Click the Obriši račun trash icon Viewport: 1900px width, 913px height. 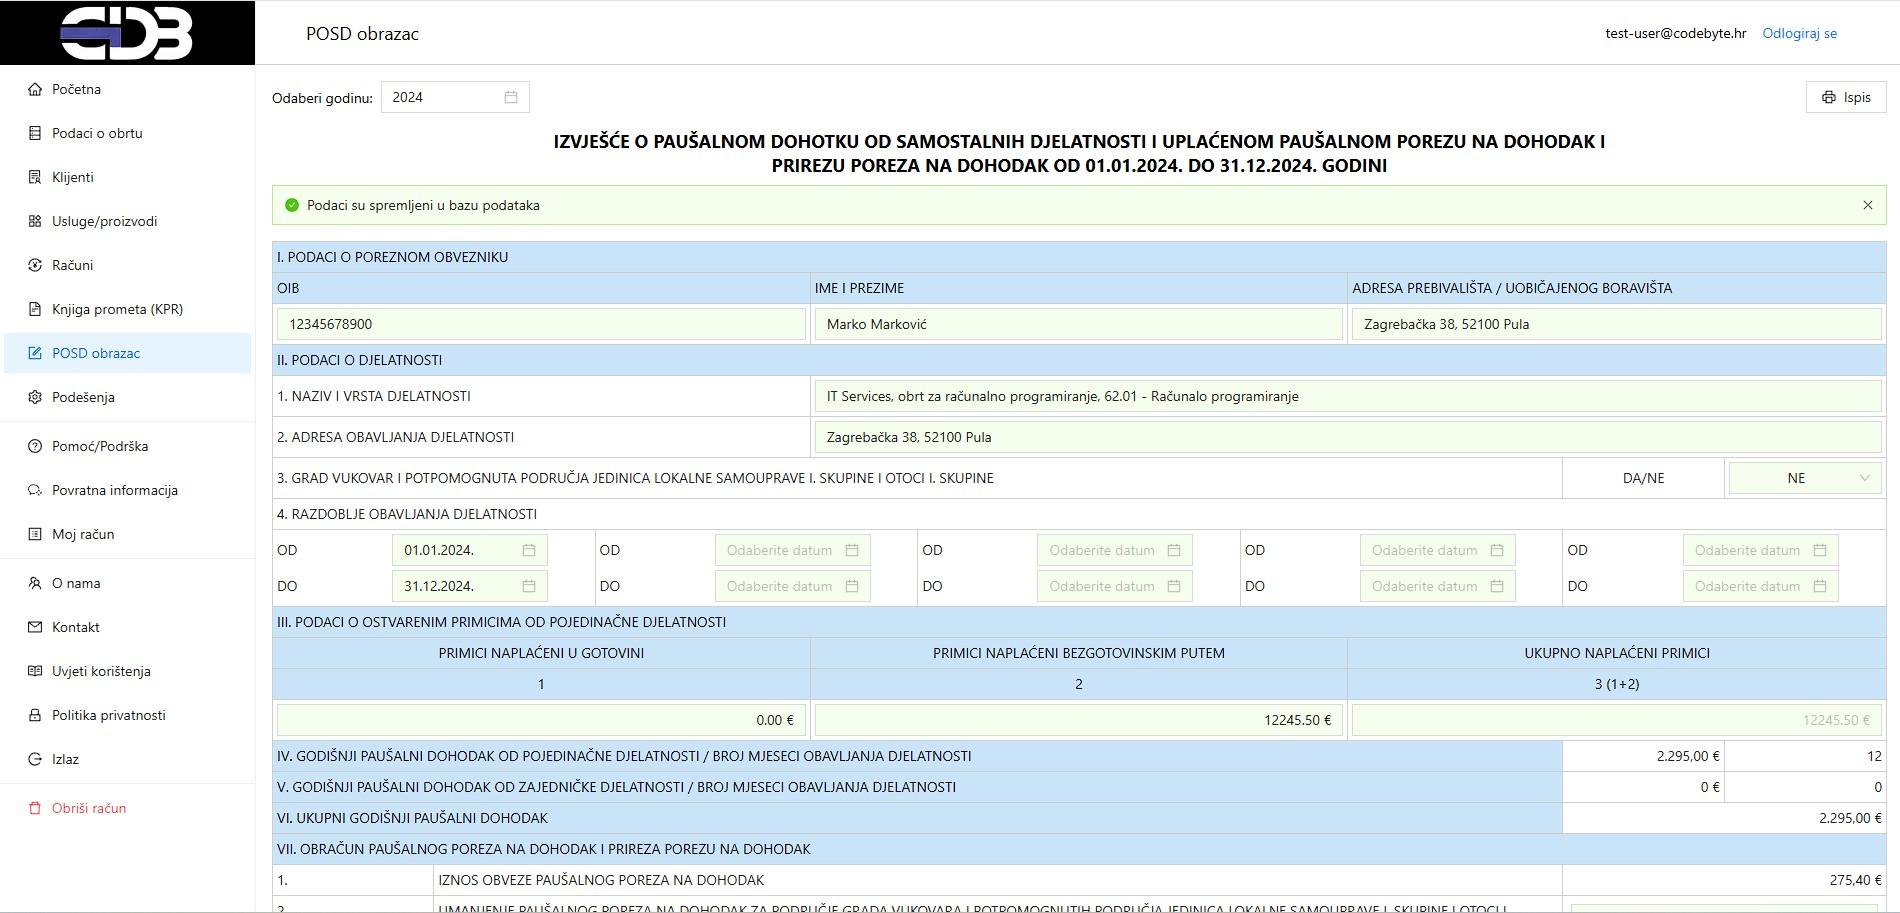(35, 808)
